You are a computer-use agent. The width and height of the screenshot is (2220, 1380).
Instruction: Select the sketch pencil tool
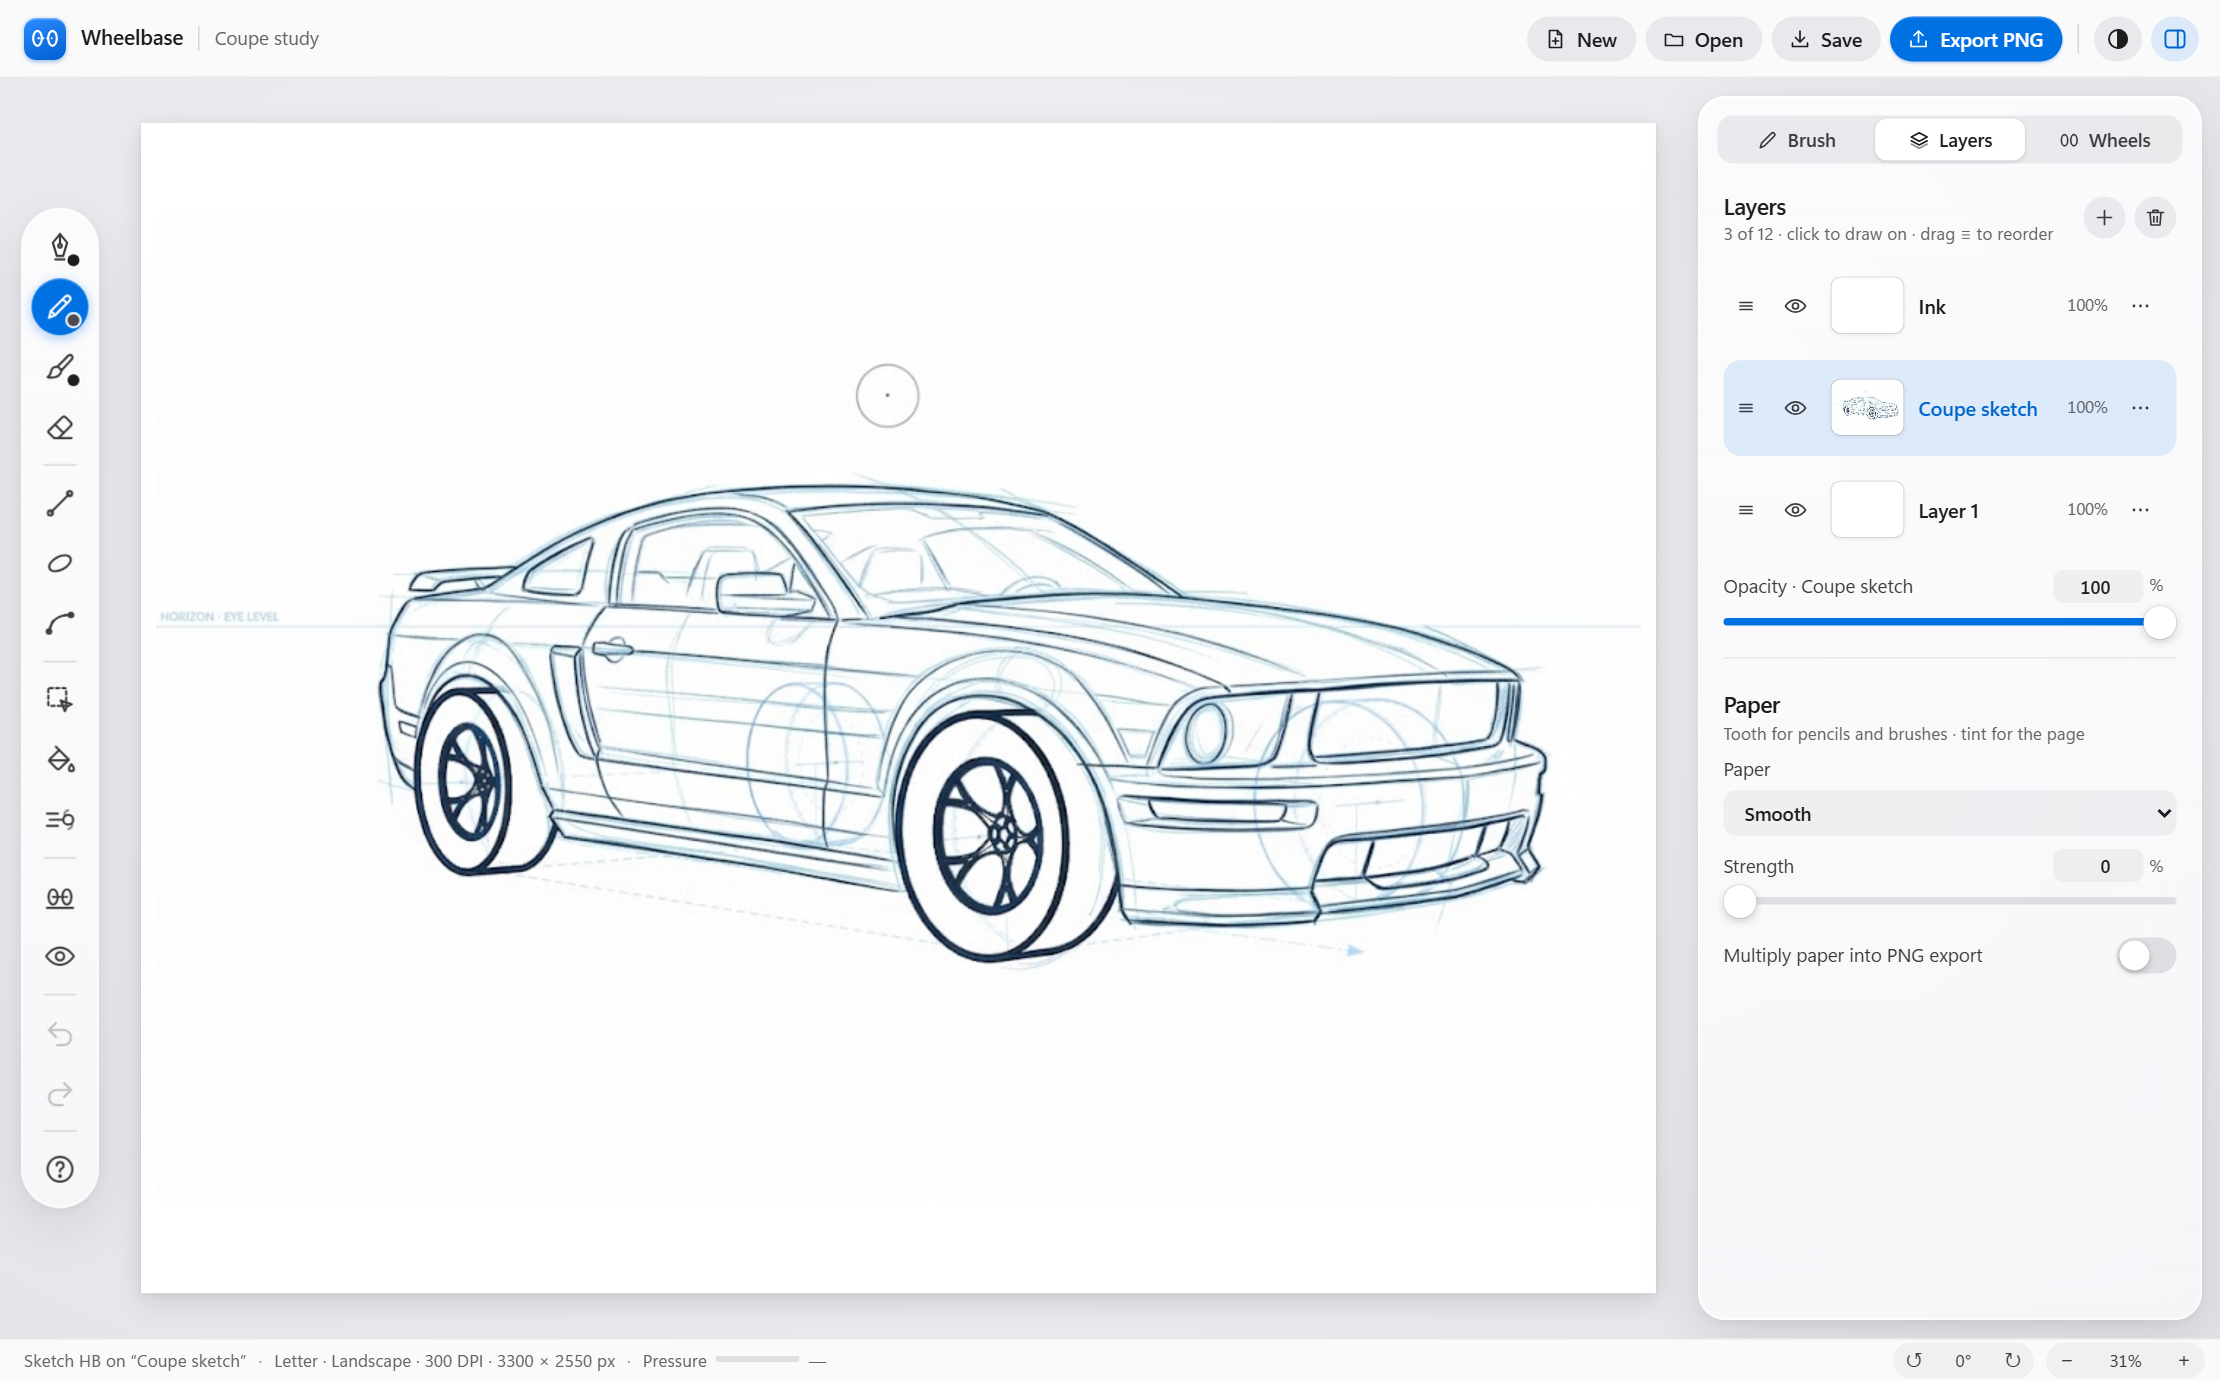60,307
